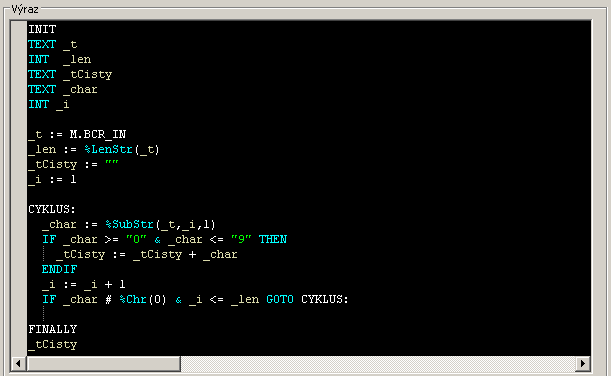Screen dimensions: 611x376
Task: Click the left scroll arrow of horizontal scrollbar
Action: [18, 364]
